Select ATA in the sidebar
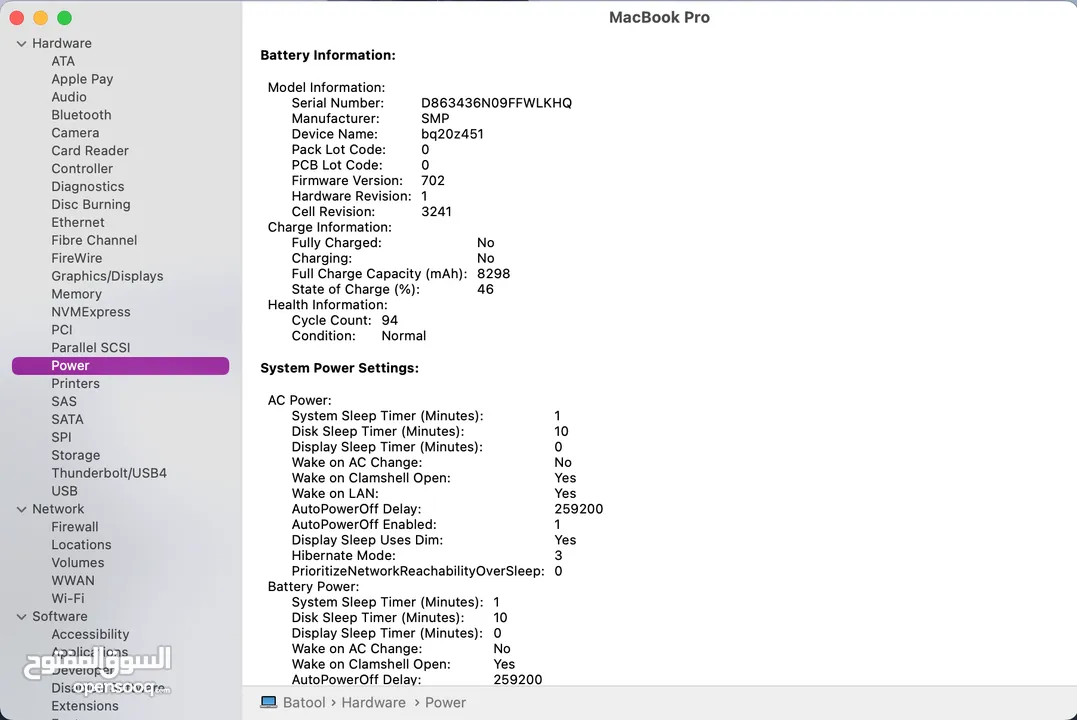The height and width of the screenshot is (720, 1077). (x=63, y=61)
